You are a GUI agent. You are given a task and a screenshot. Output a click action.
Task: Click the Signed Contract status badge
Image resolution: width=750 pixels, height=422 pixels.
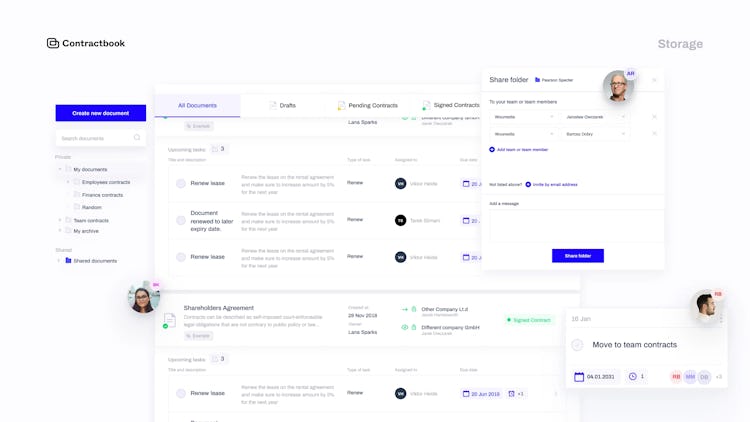tap(529, 320)
